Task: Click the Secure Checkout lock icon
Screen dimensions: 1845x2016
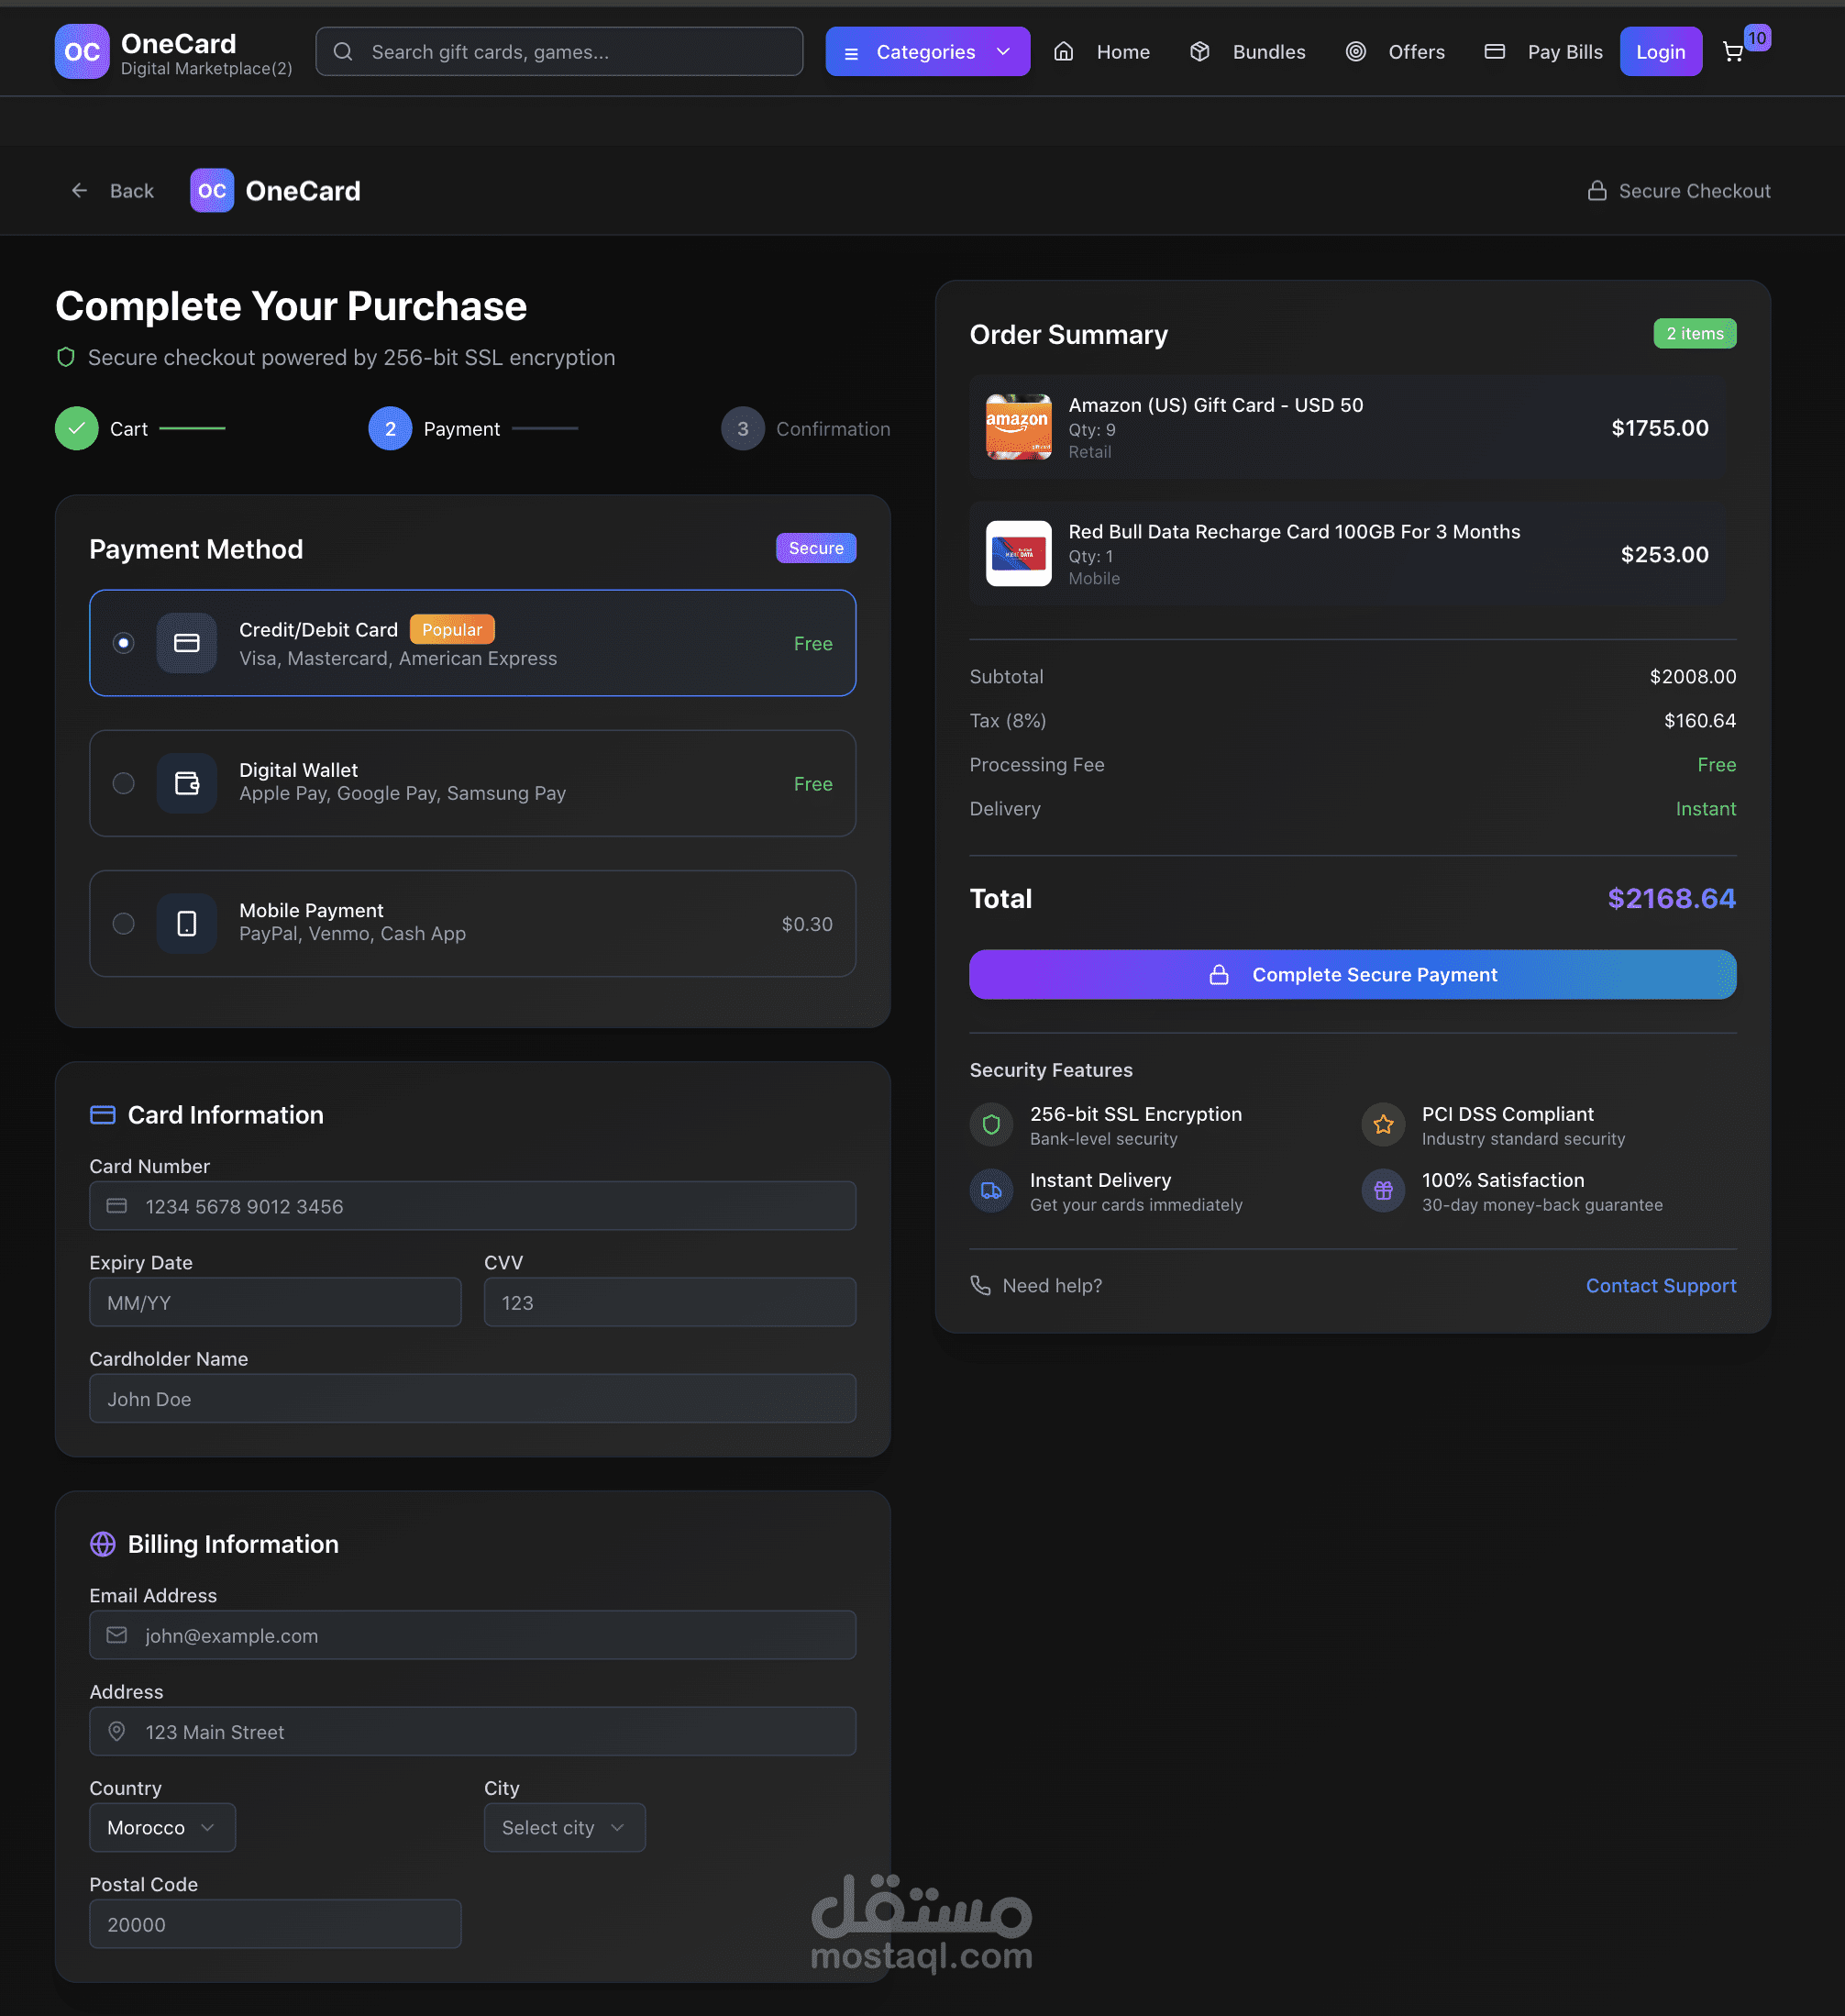Action: (x=1597, y=190)
